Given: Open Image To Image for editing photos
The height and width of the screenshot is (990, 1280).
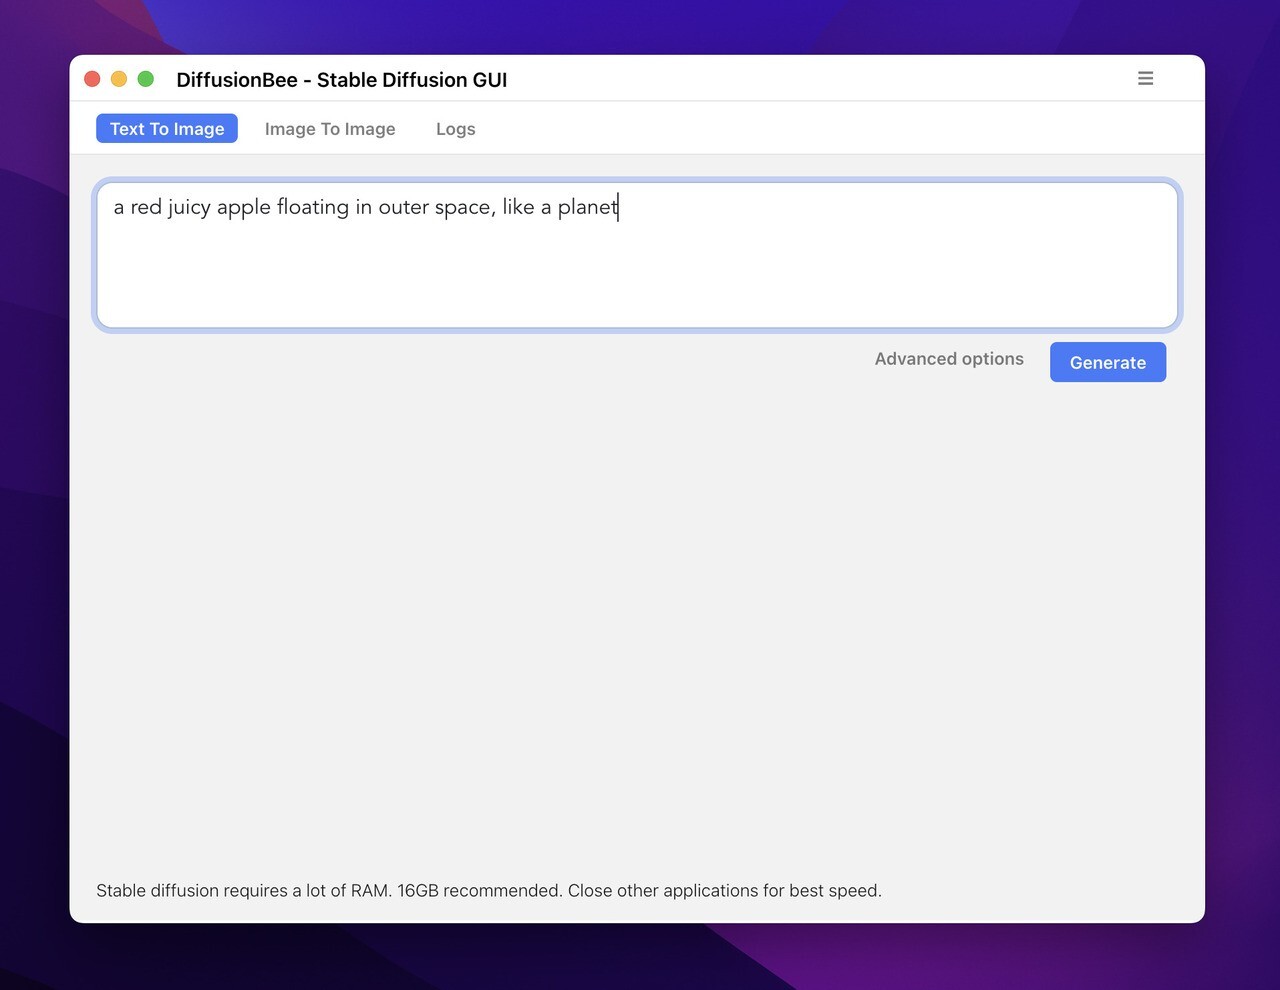Looking at the screenshot, I should (x=330, y=128).
